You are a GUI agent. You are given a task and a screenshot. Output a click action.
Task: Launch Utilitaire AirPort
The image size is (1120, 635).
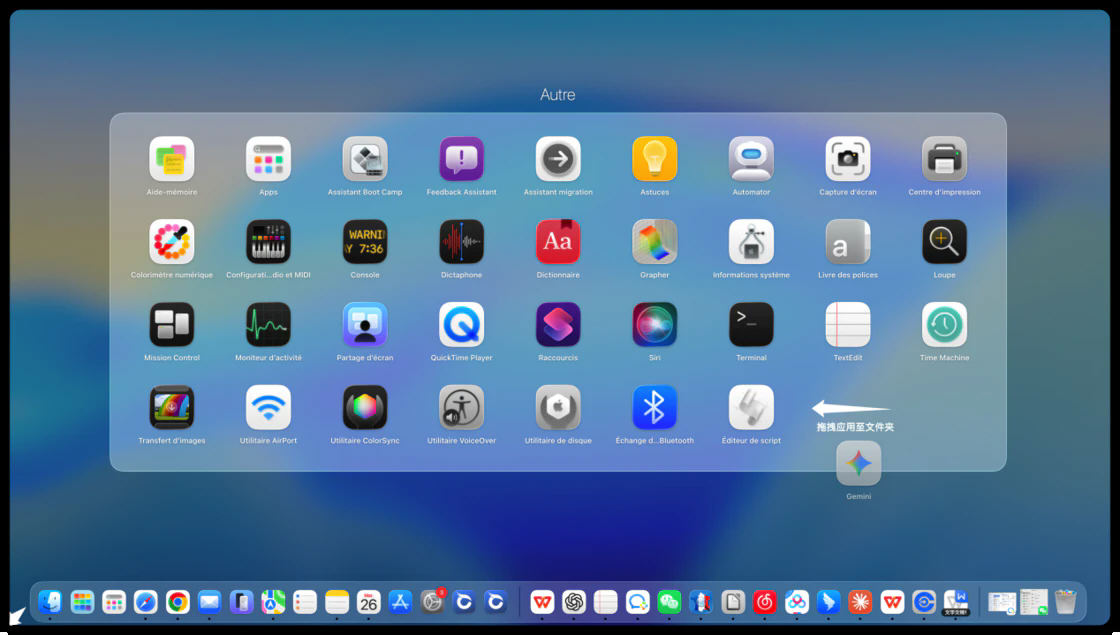pos(268,407)
